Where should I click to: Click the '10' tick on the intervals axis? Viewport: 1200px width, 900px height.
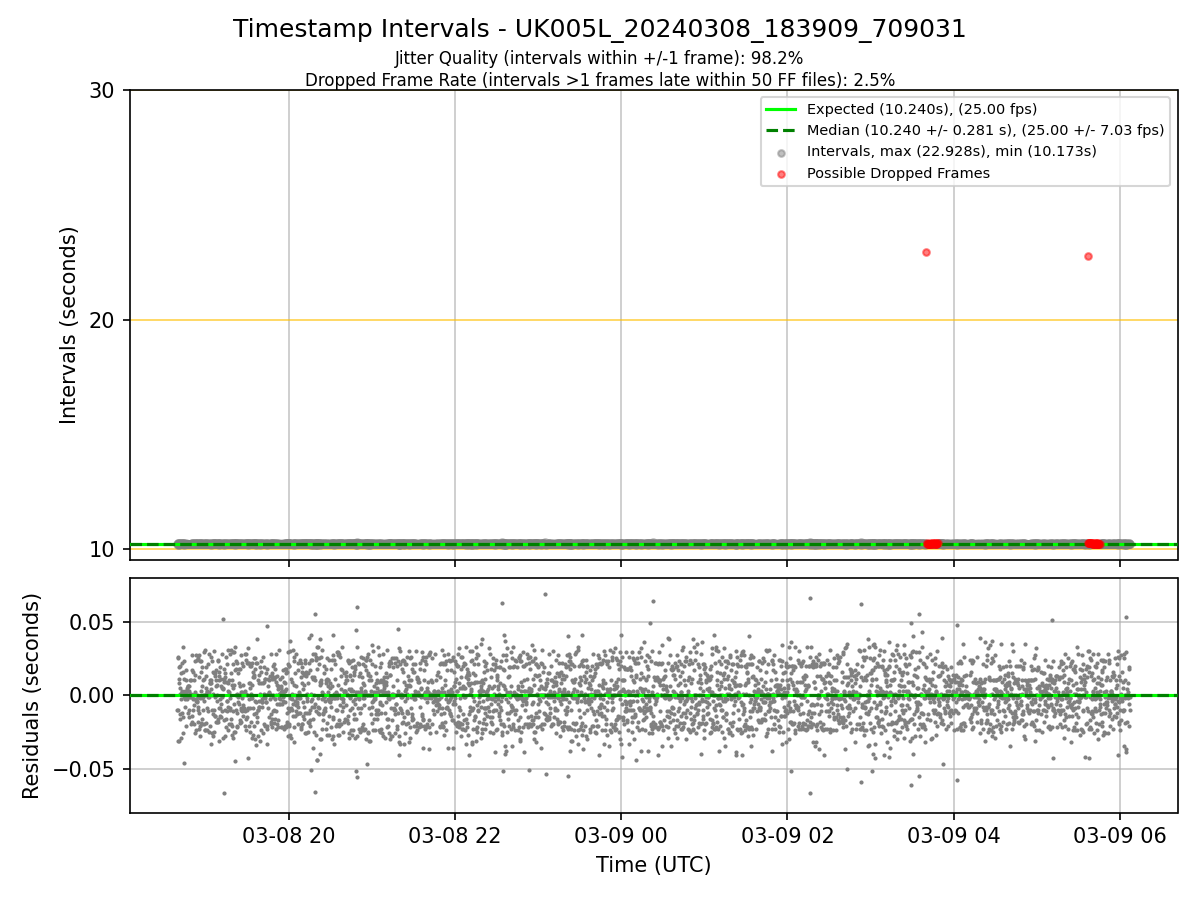tap(104, 549)
